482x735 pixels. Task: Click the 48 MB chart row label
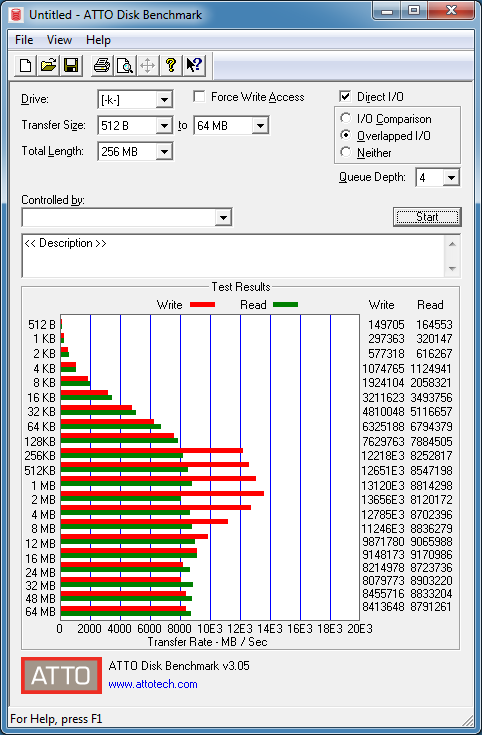click(x=41, y=599)
